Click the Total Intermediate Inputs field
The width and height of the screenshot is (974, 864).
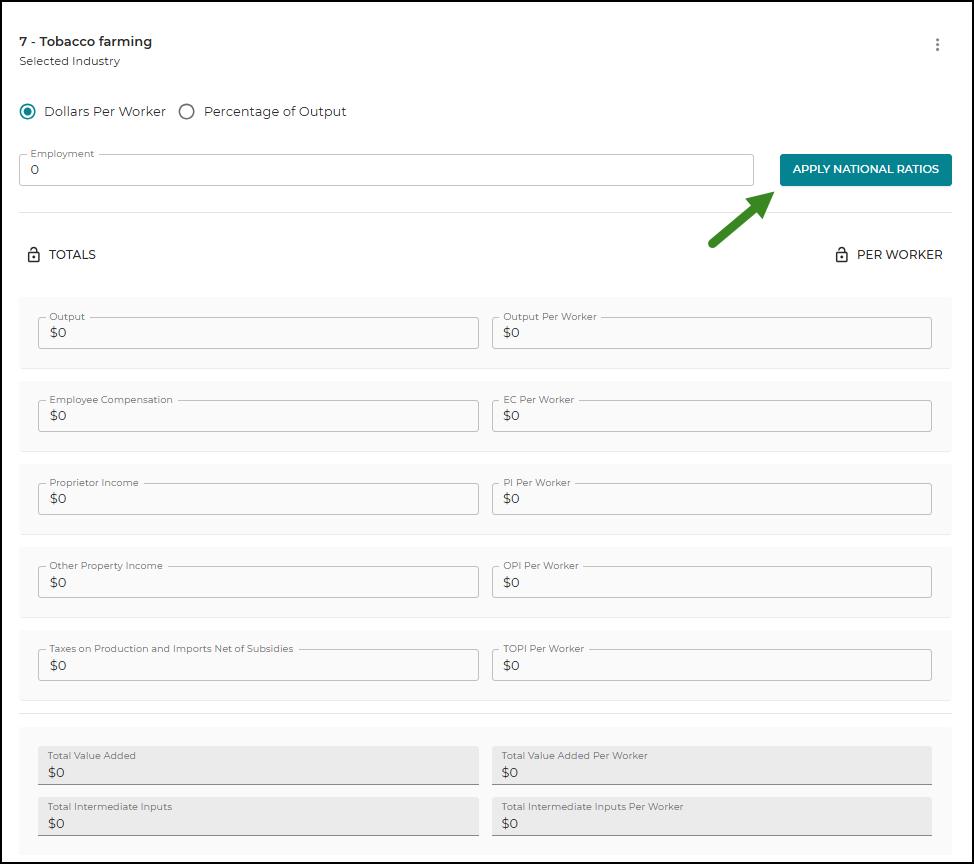click(x=258, y=816)
